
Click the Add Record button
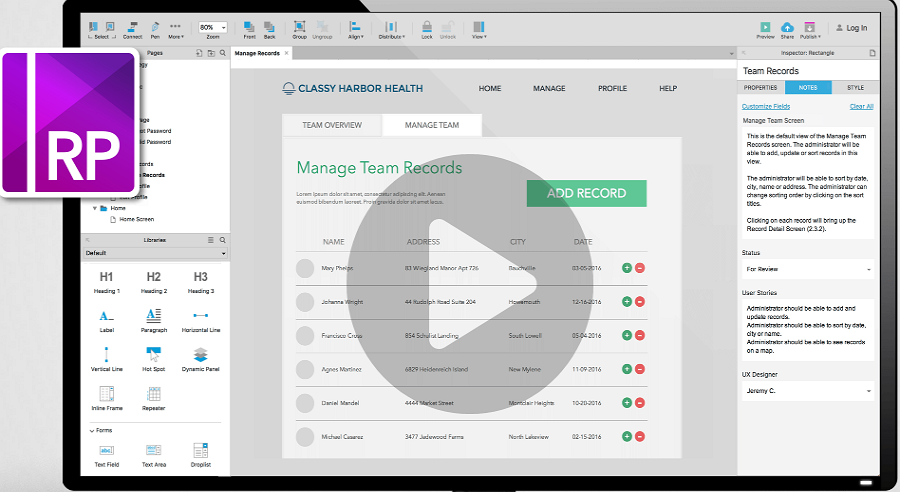click(x=587, y=193)
